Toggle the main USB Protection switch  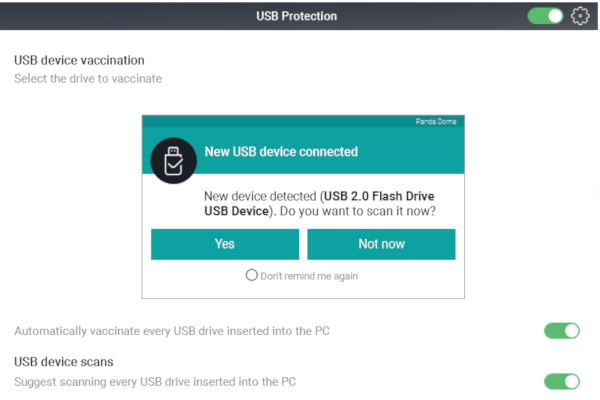[x=545, y=16]
